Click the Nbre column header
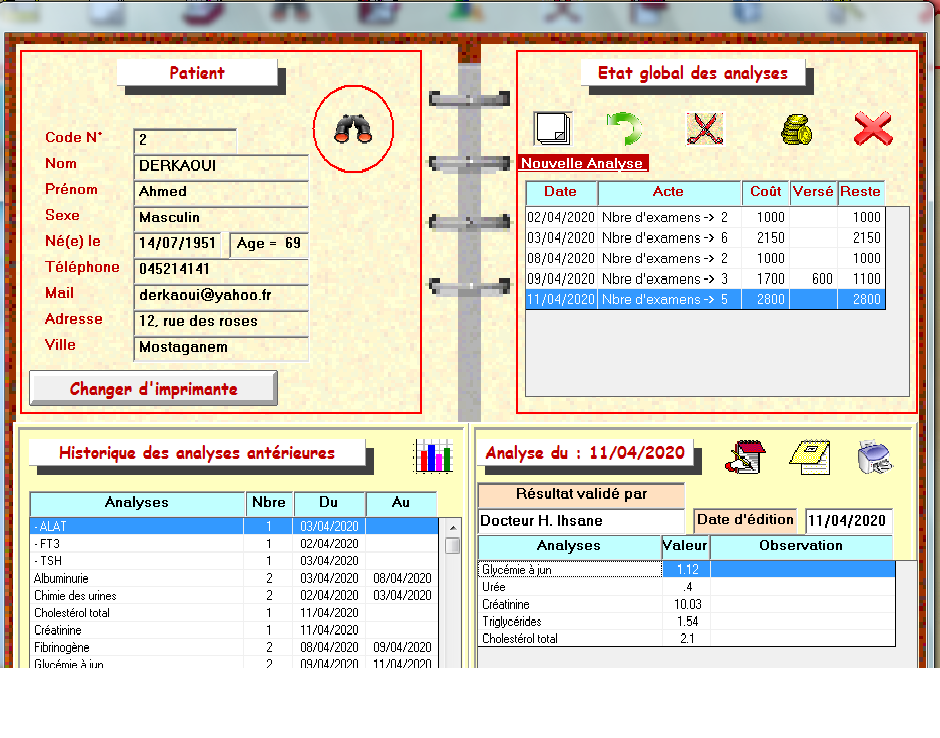 (x=269, y=503)
